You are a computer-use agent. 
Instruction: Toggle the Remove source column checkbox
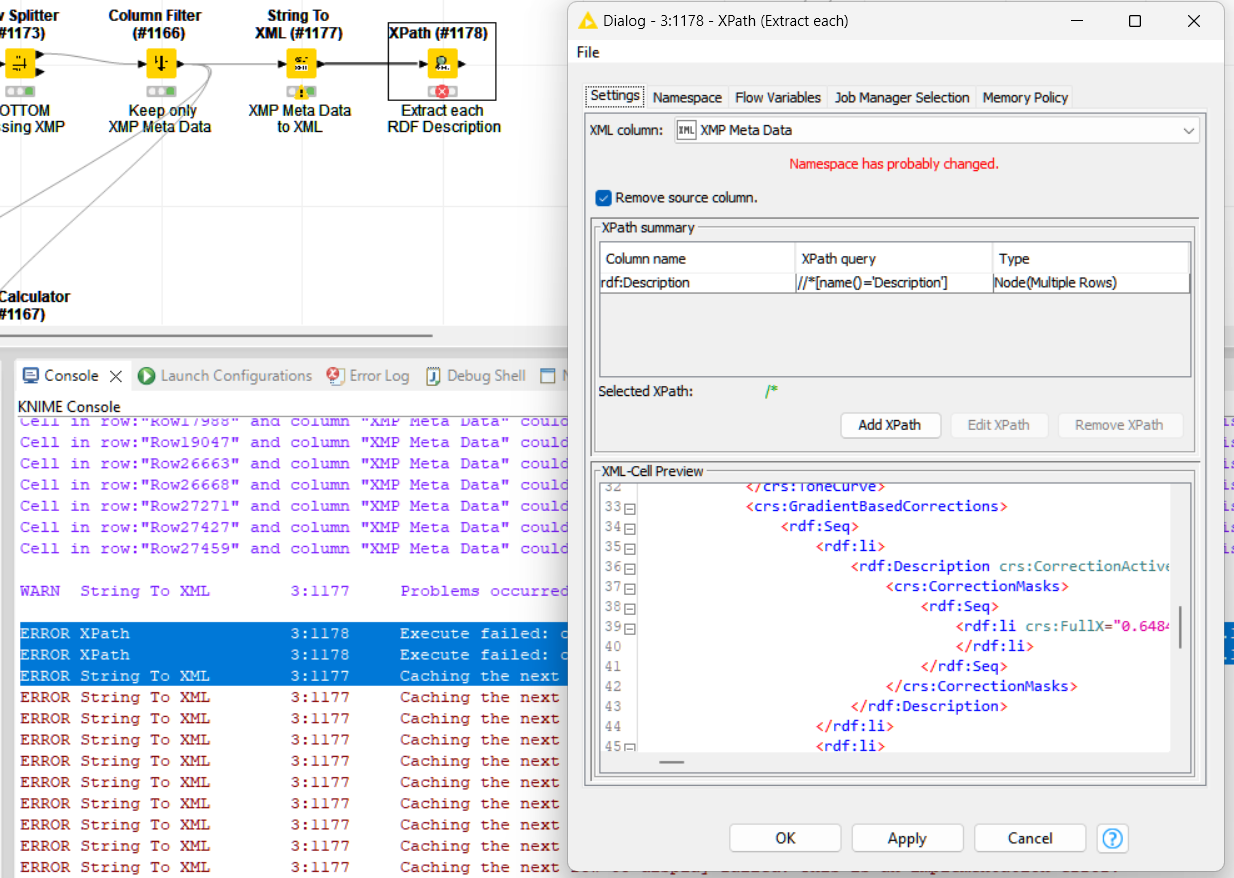603,198
